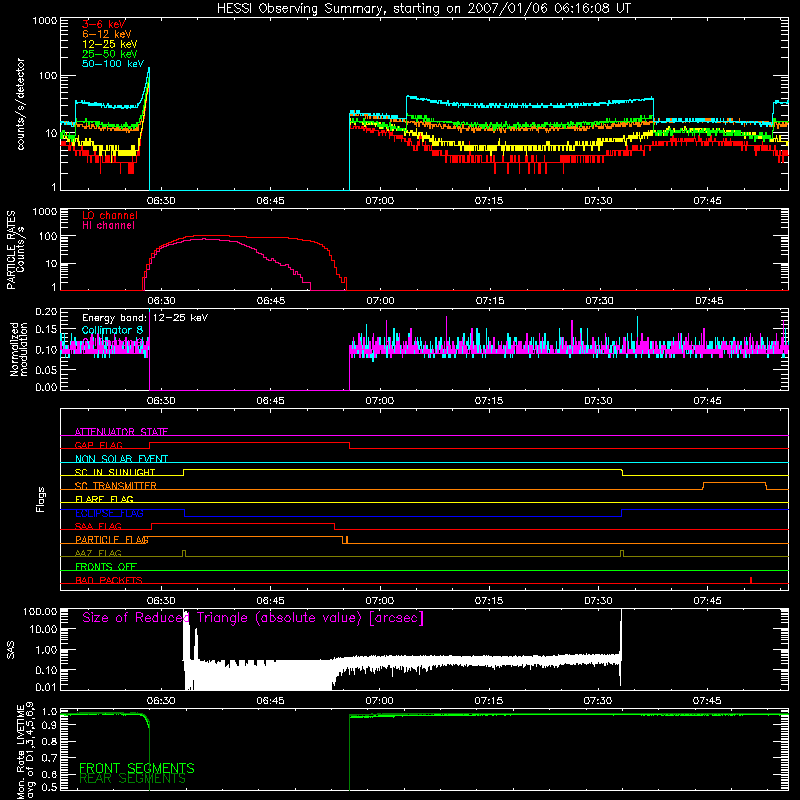Click the 'Normalized modulation' axis label
This screenshot has height=800, width=800.
tap(19, 349)
